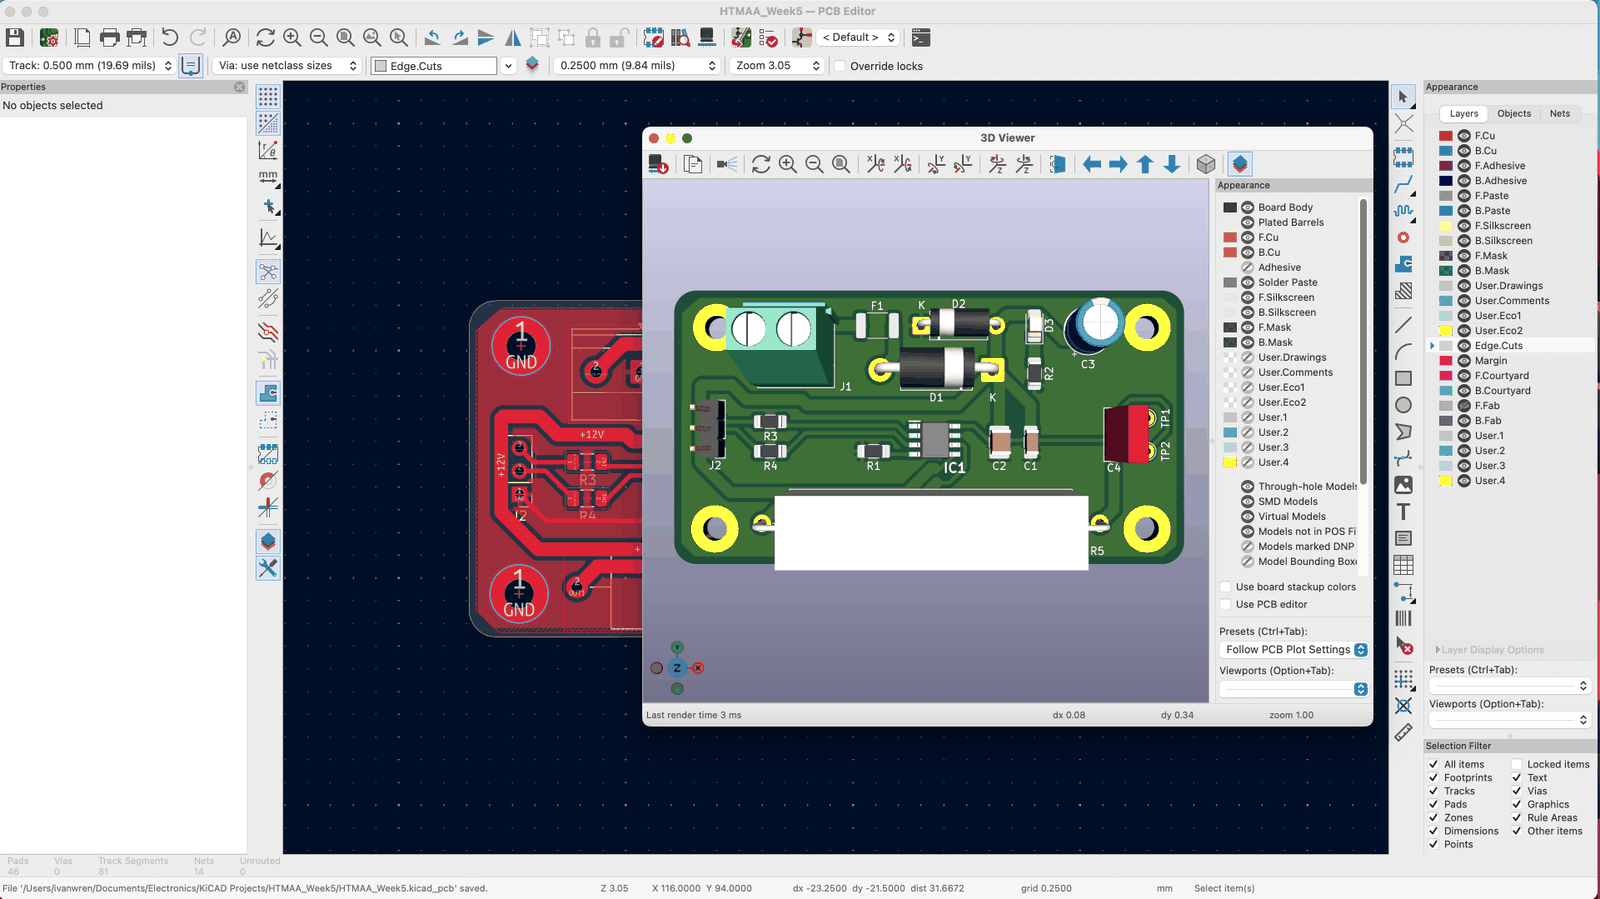This screenshot has height=899, width=1600.
Task: Select the Route Tracks tool in the right toolbar
Action: point(1404,184)
